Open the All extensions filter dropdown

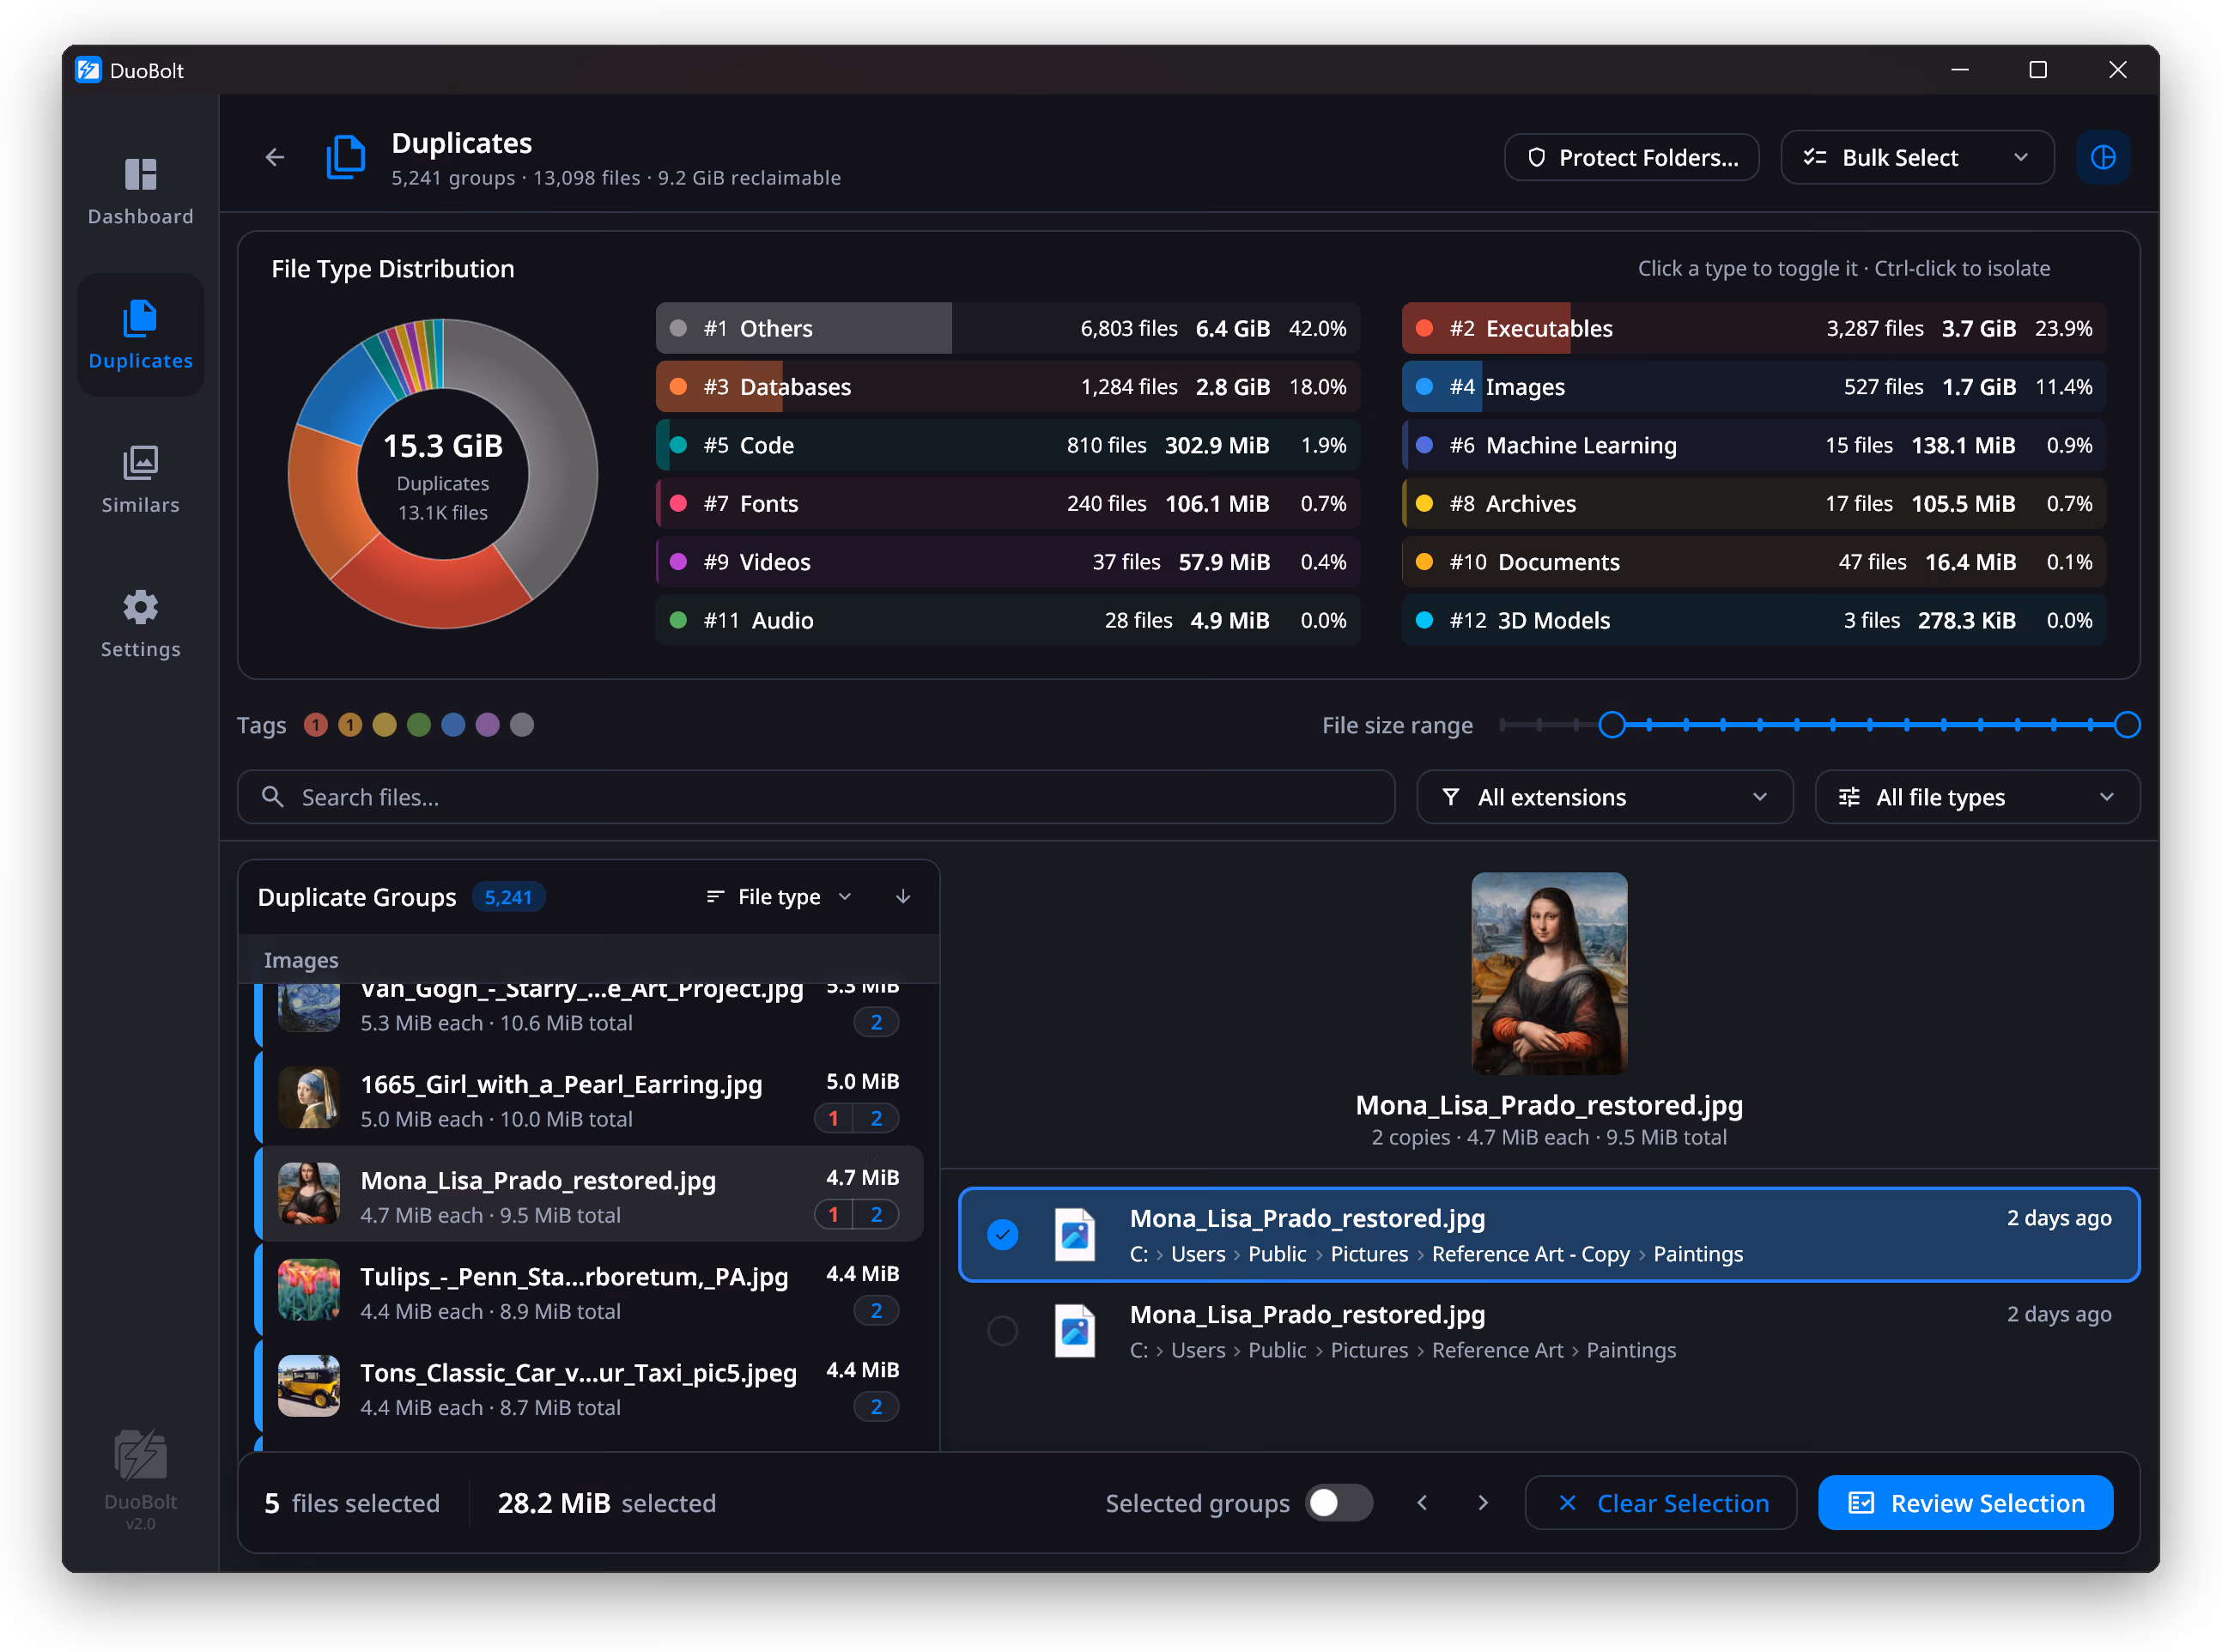1604,797
